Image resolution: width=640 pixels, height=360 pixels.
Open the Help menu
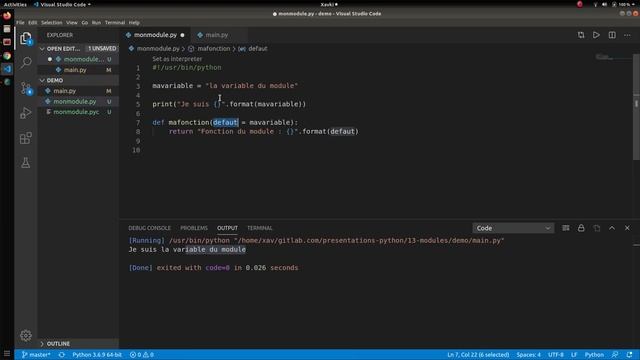coord(134,23)
